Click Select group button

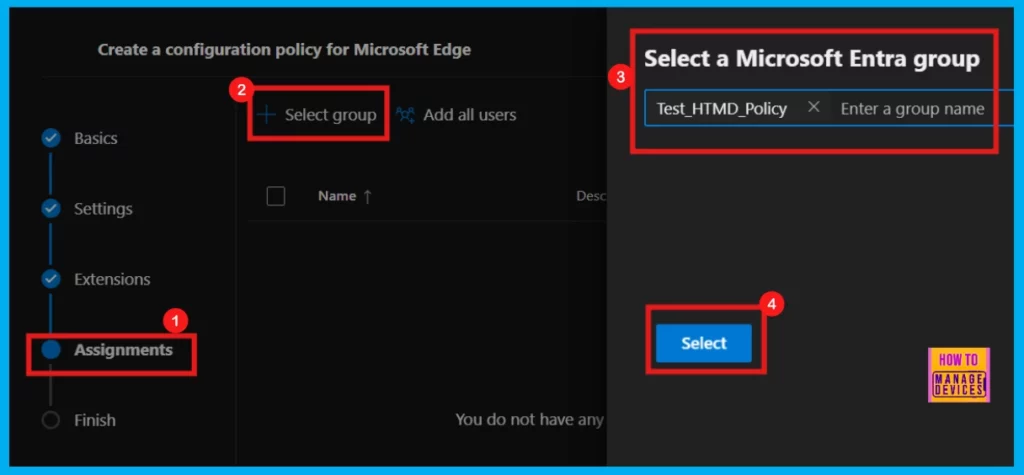[317, 115]
